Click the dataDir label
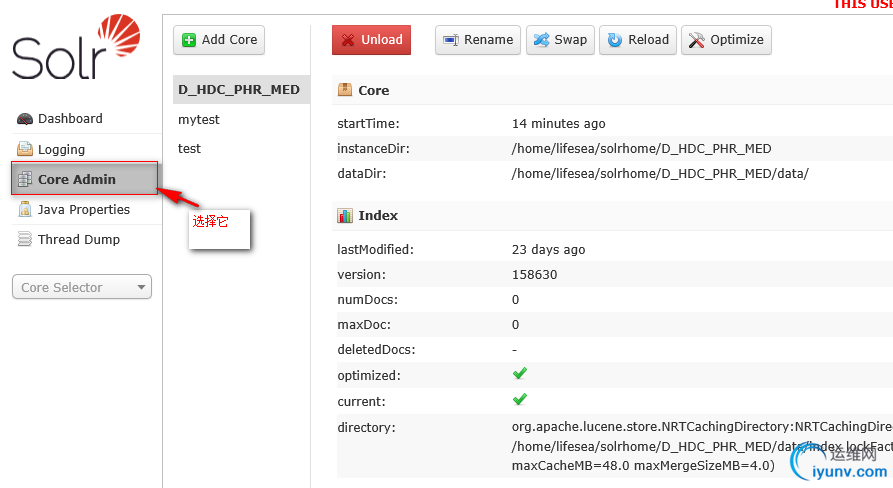 (x=362, y=174)
